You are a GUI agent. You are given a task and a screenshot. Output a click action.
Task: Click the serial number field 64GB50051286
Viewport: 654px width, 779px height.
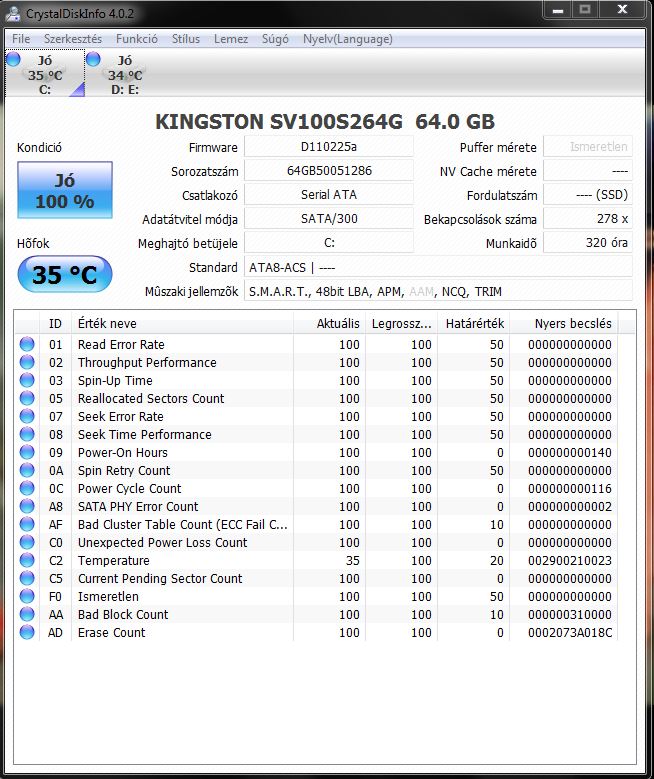(328, 171)
